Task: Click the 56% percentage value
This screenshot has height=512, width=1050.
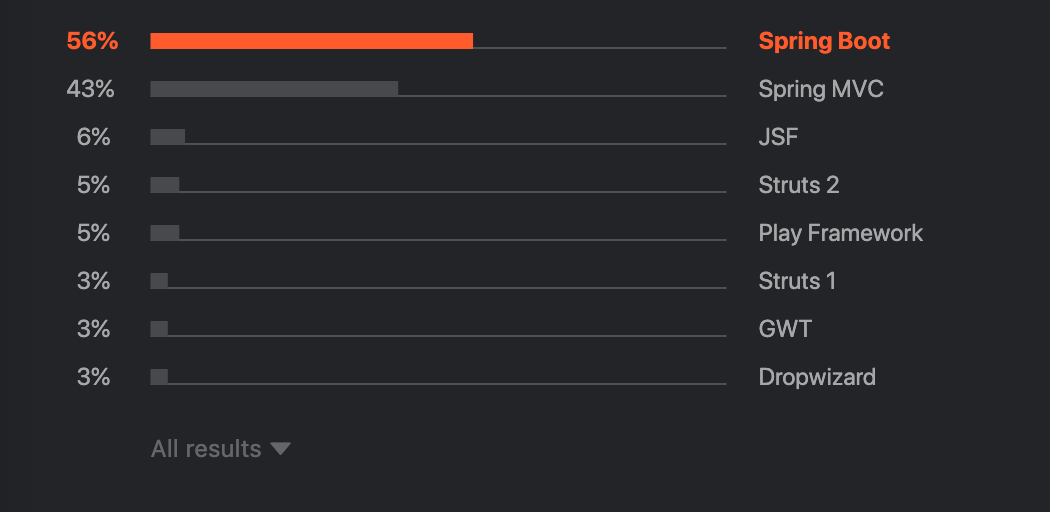Action: [92, 41]
